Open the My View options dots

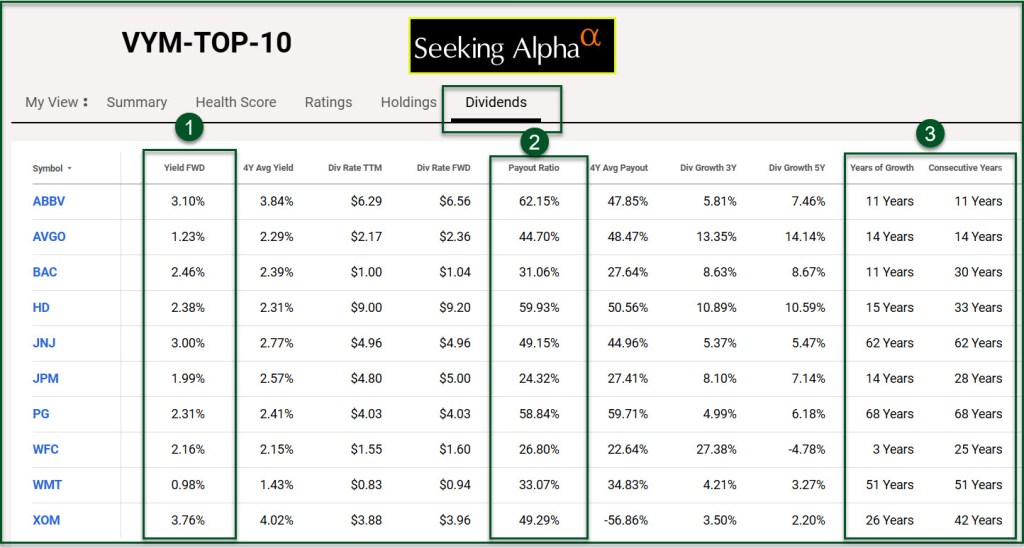click(86, 102)
